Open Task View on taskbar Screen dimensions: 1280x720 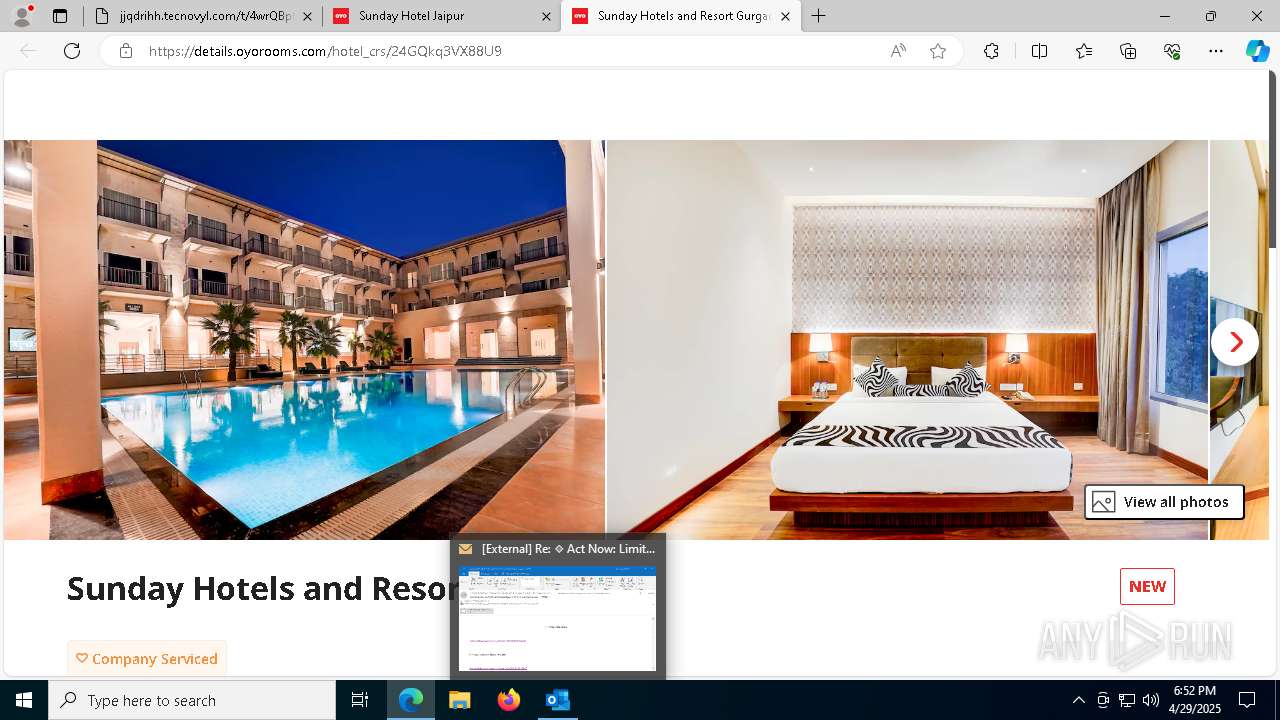point(360,700)
